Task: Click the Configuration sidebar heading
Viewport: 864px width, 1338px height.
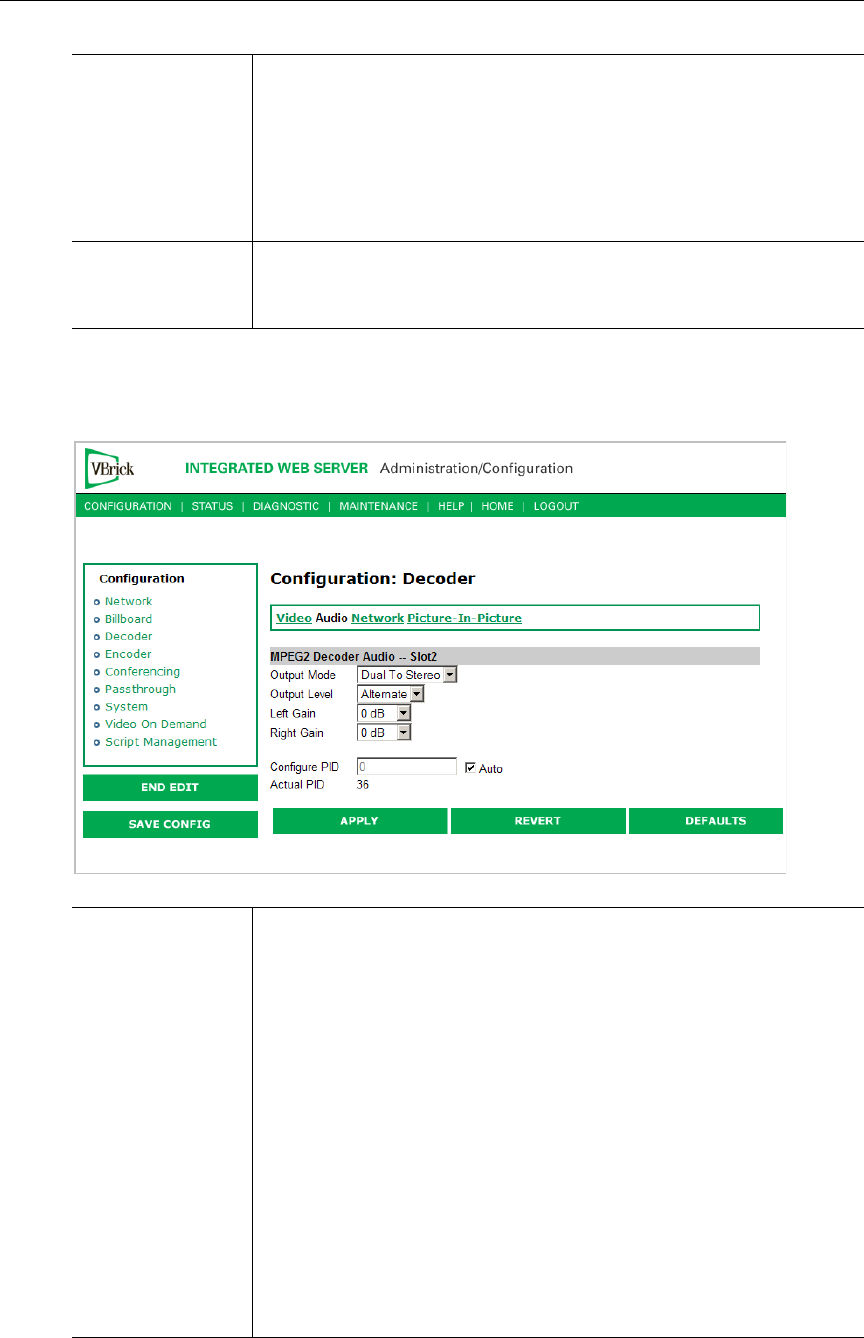Action: [142, 578]
